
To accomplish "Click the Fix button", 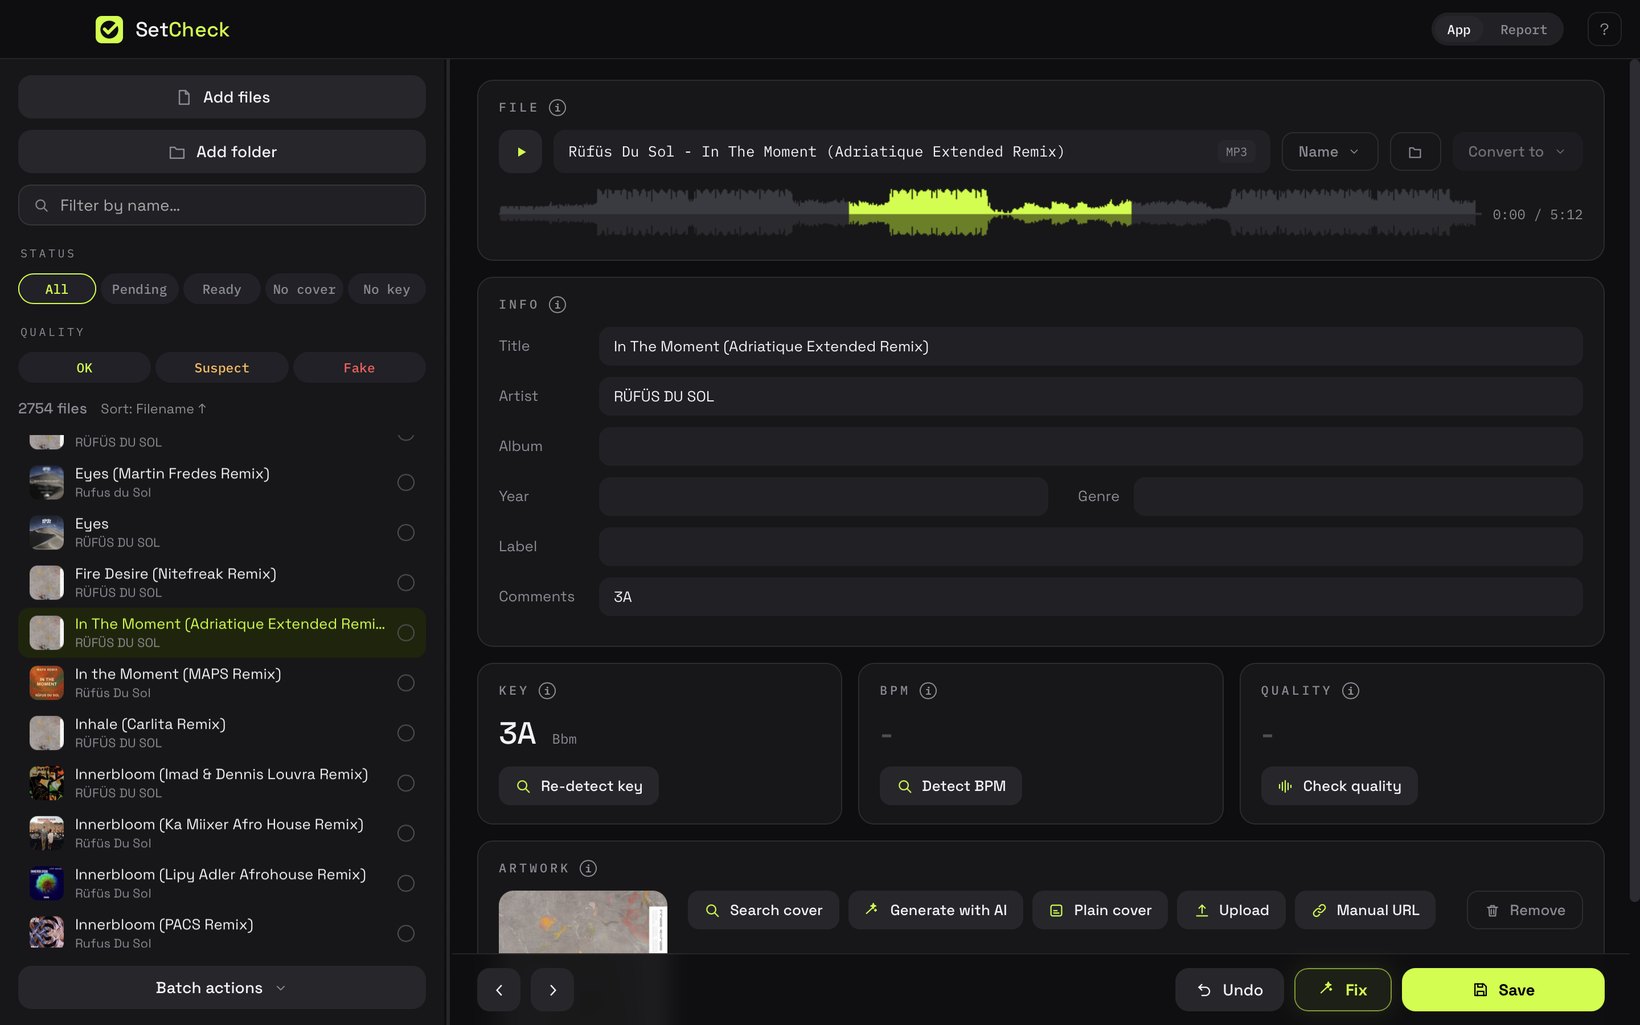I will click(1343, 990).
